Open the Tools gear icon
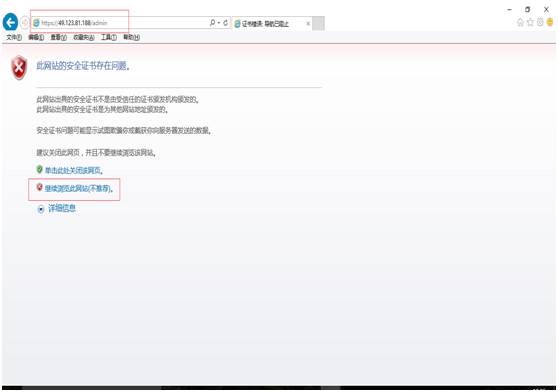Screen dimensions: 558x392 [540, 22]
